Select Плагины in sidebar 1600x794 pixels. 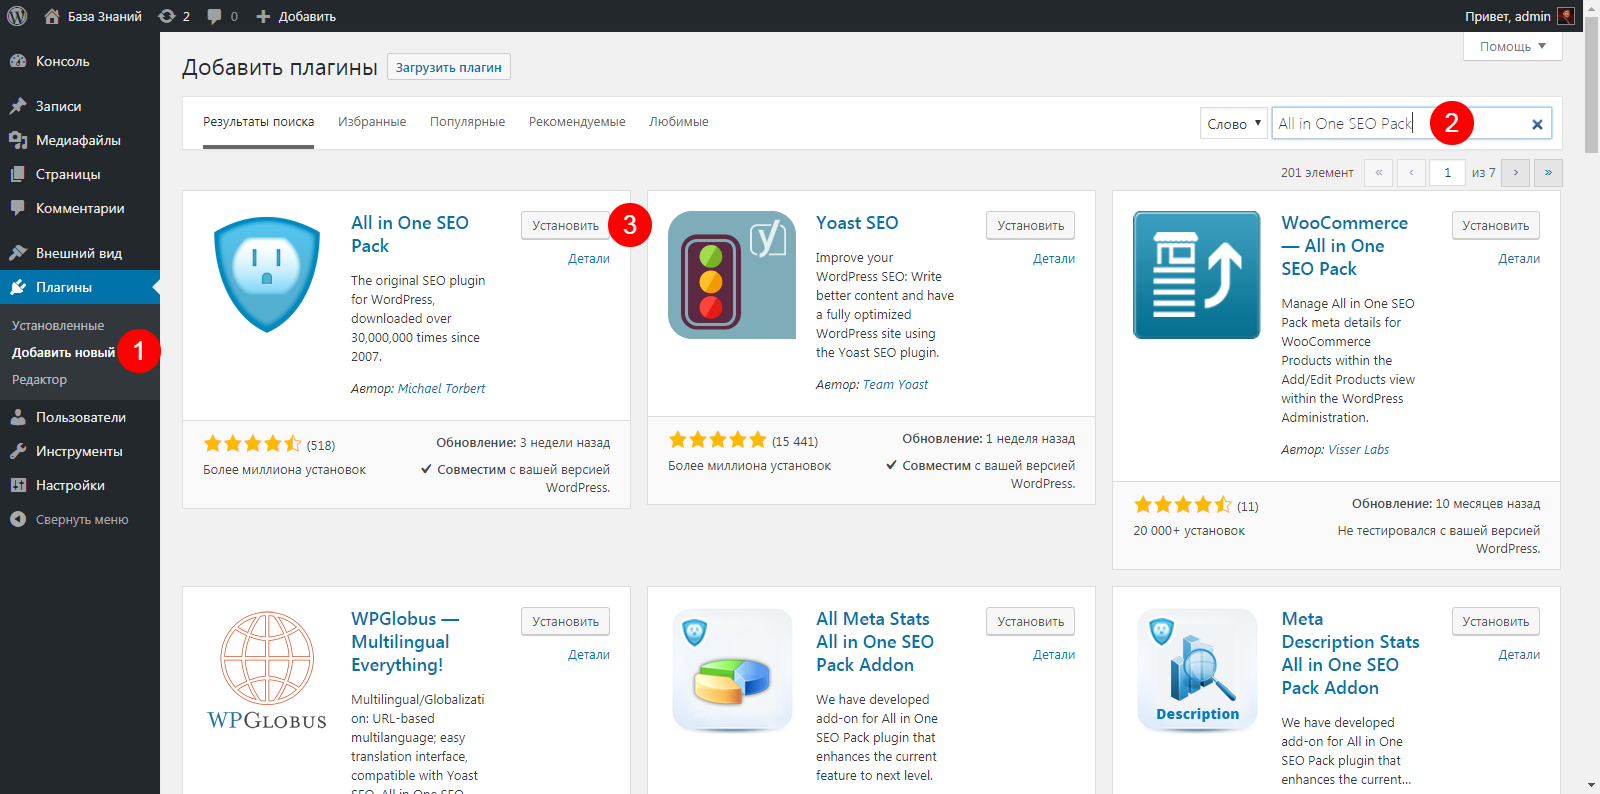(x=80, y=287)
